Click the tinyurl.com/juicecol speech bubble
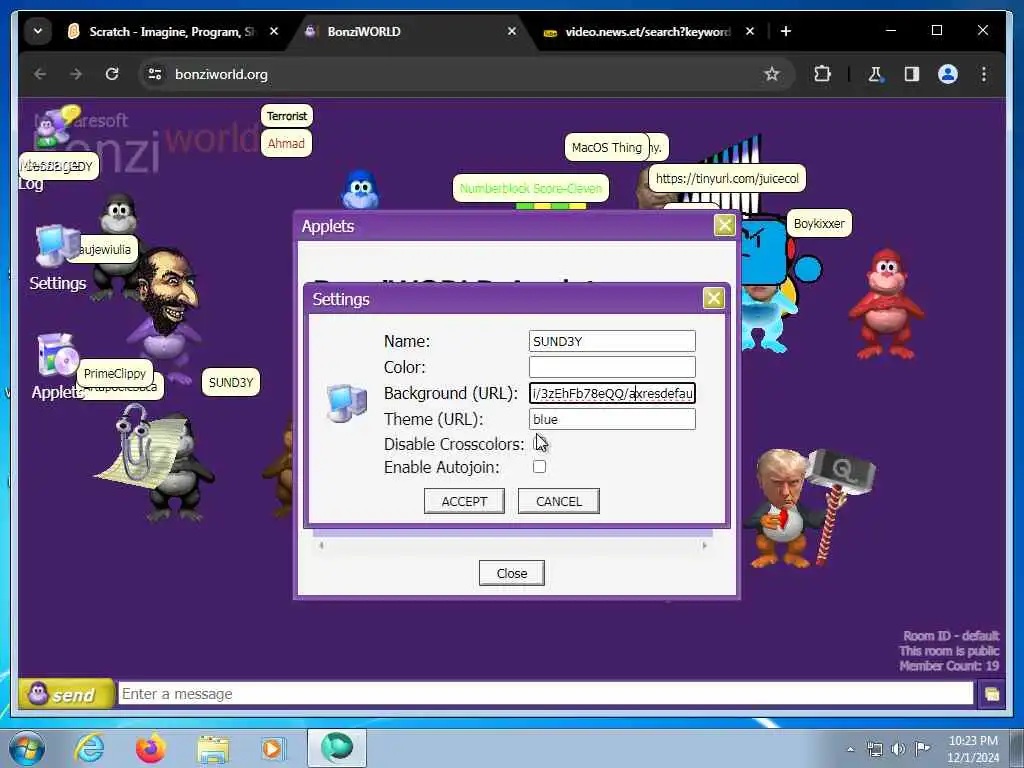The image size is (1024, 768). pos(727,178)
